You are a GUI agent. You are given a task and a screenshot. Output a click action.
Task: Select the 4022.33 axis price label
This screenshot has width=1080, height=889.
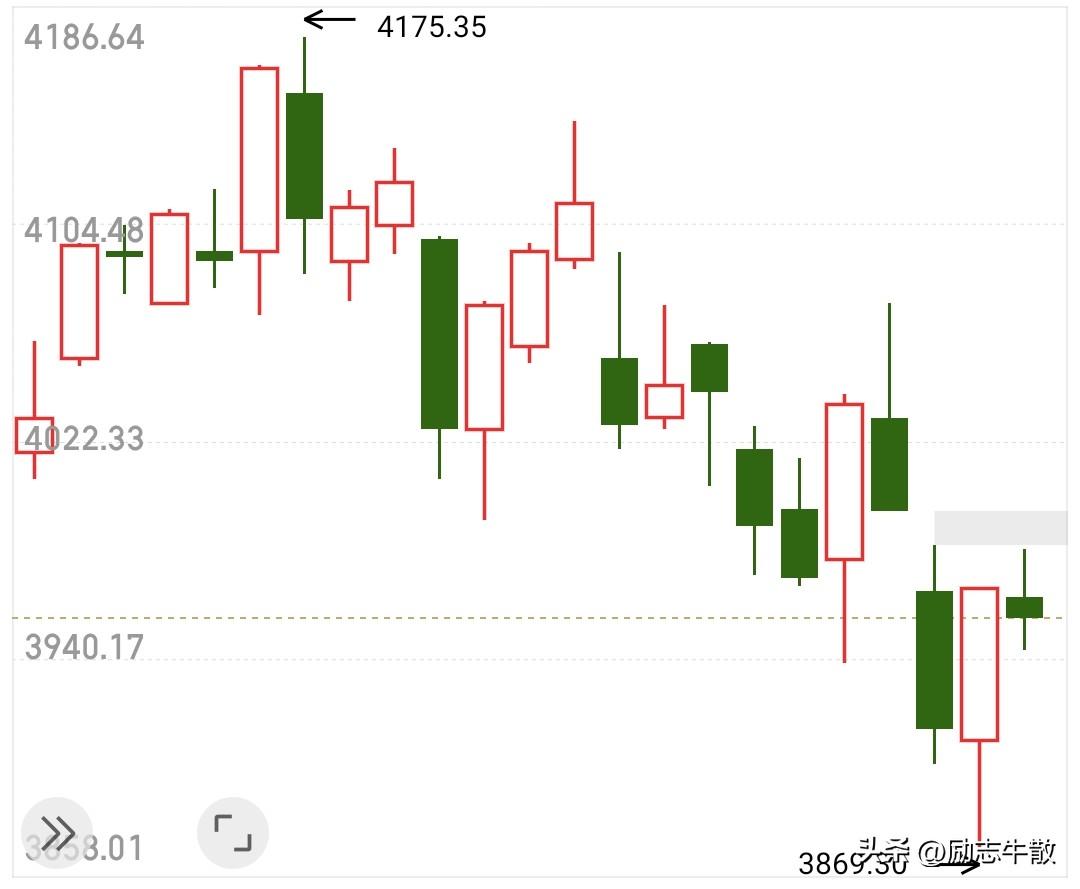point(84,439)
